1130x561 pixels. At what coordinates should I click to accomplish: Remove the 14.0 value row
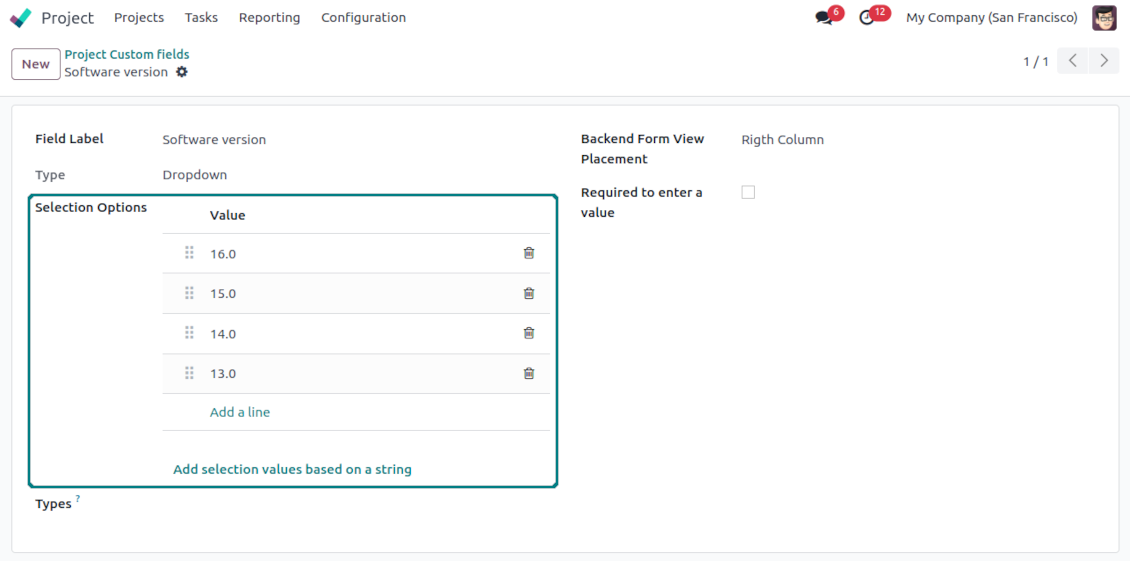coord(529,333)
